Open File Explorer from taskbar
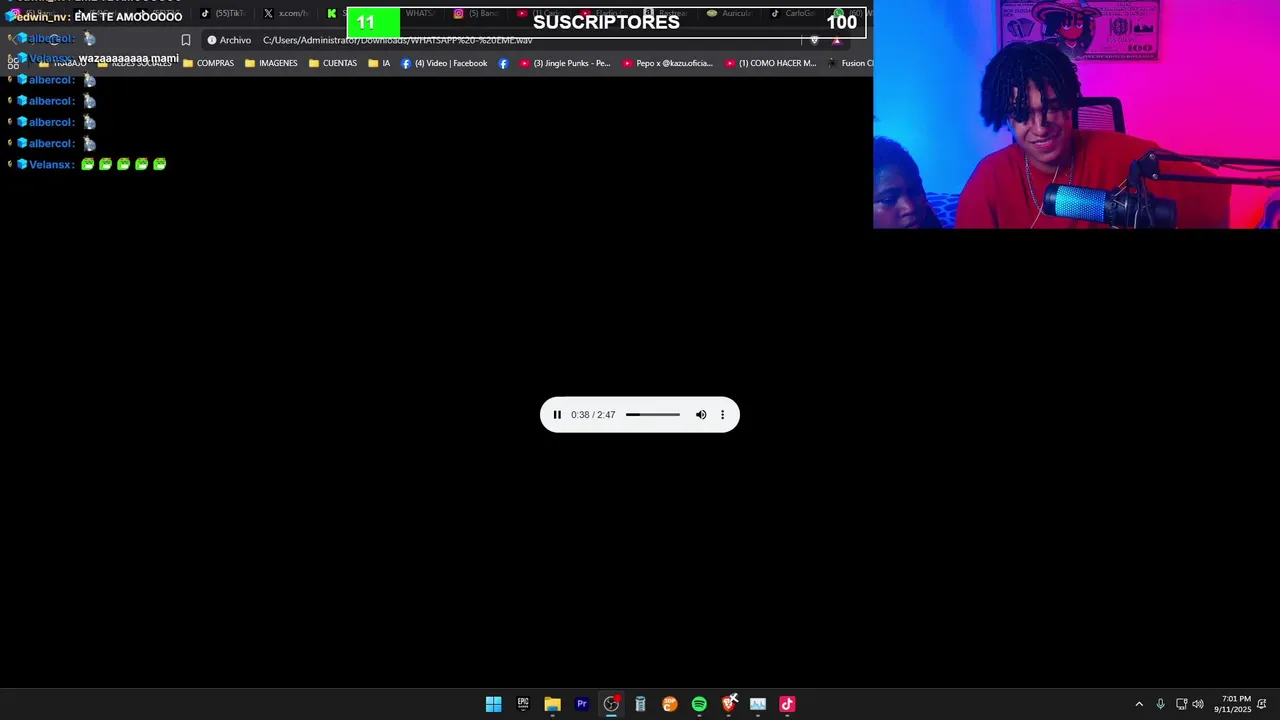 [x=552, y=704]
